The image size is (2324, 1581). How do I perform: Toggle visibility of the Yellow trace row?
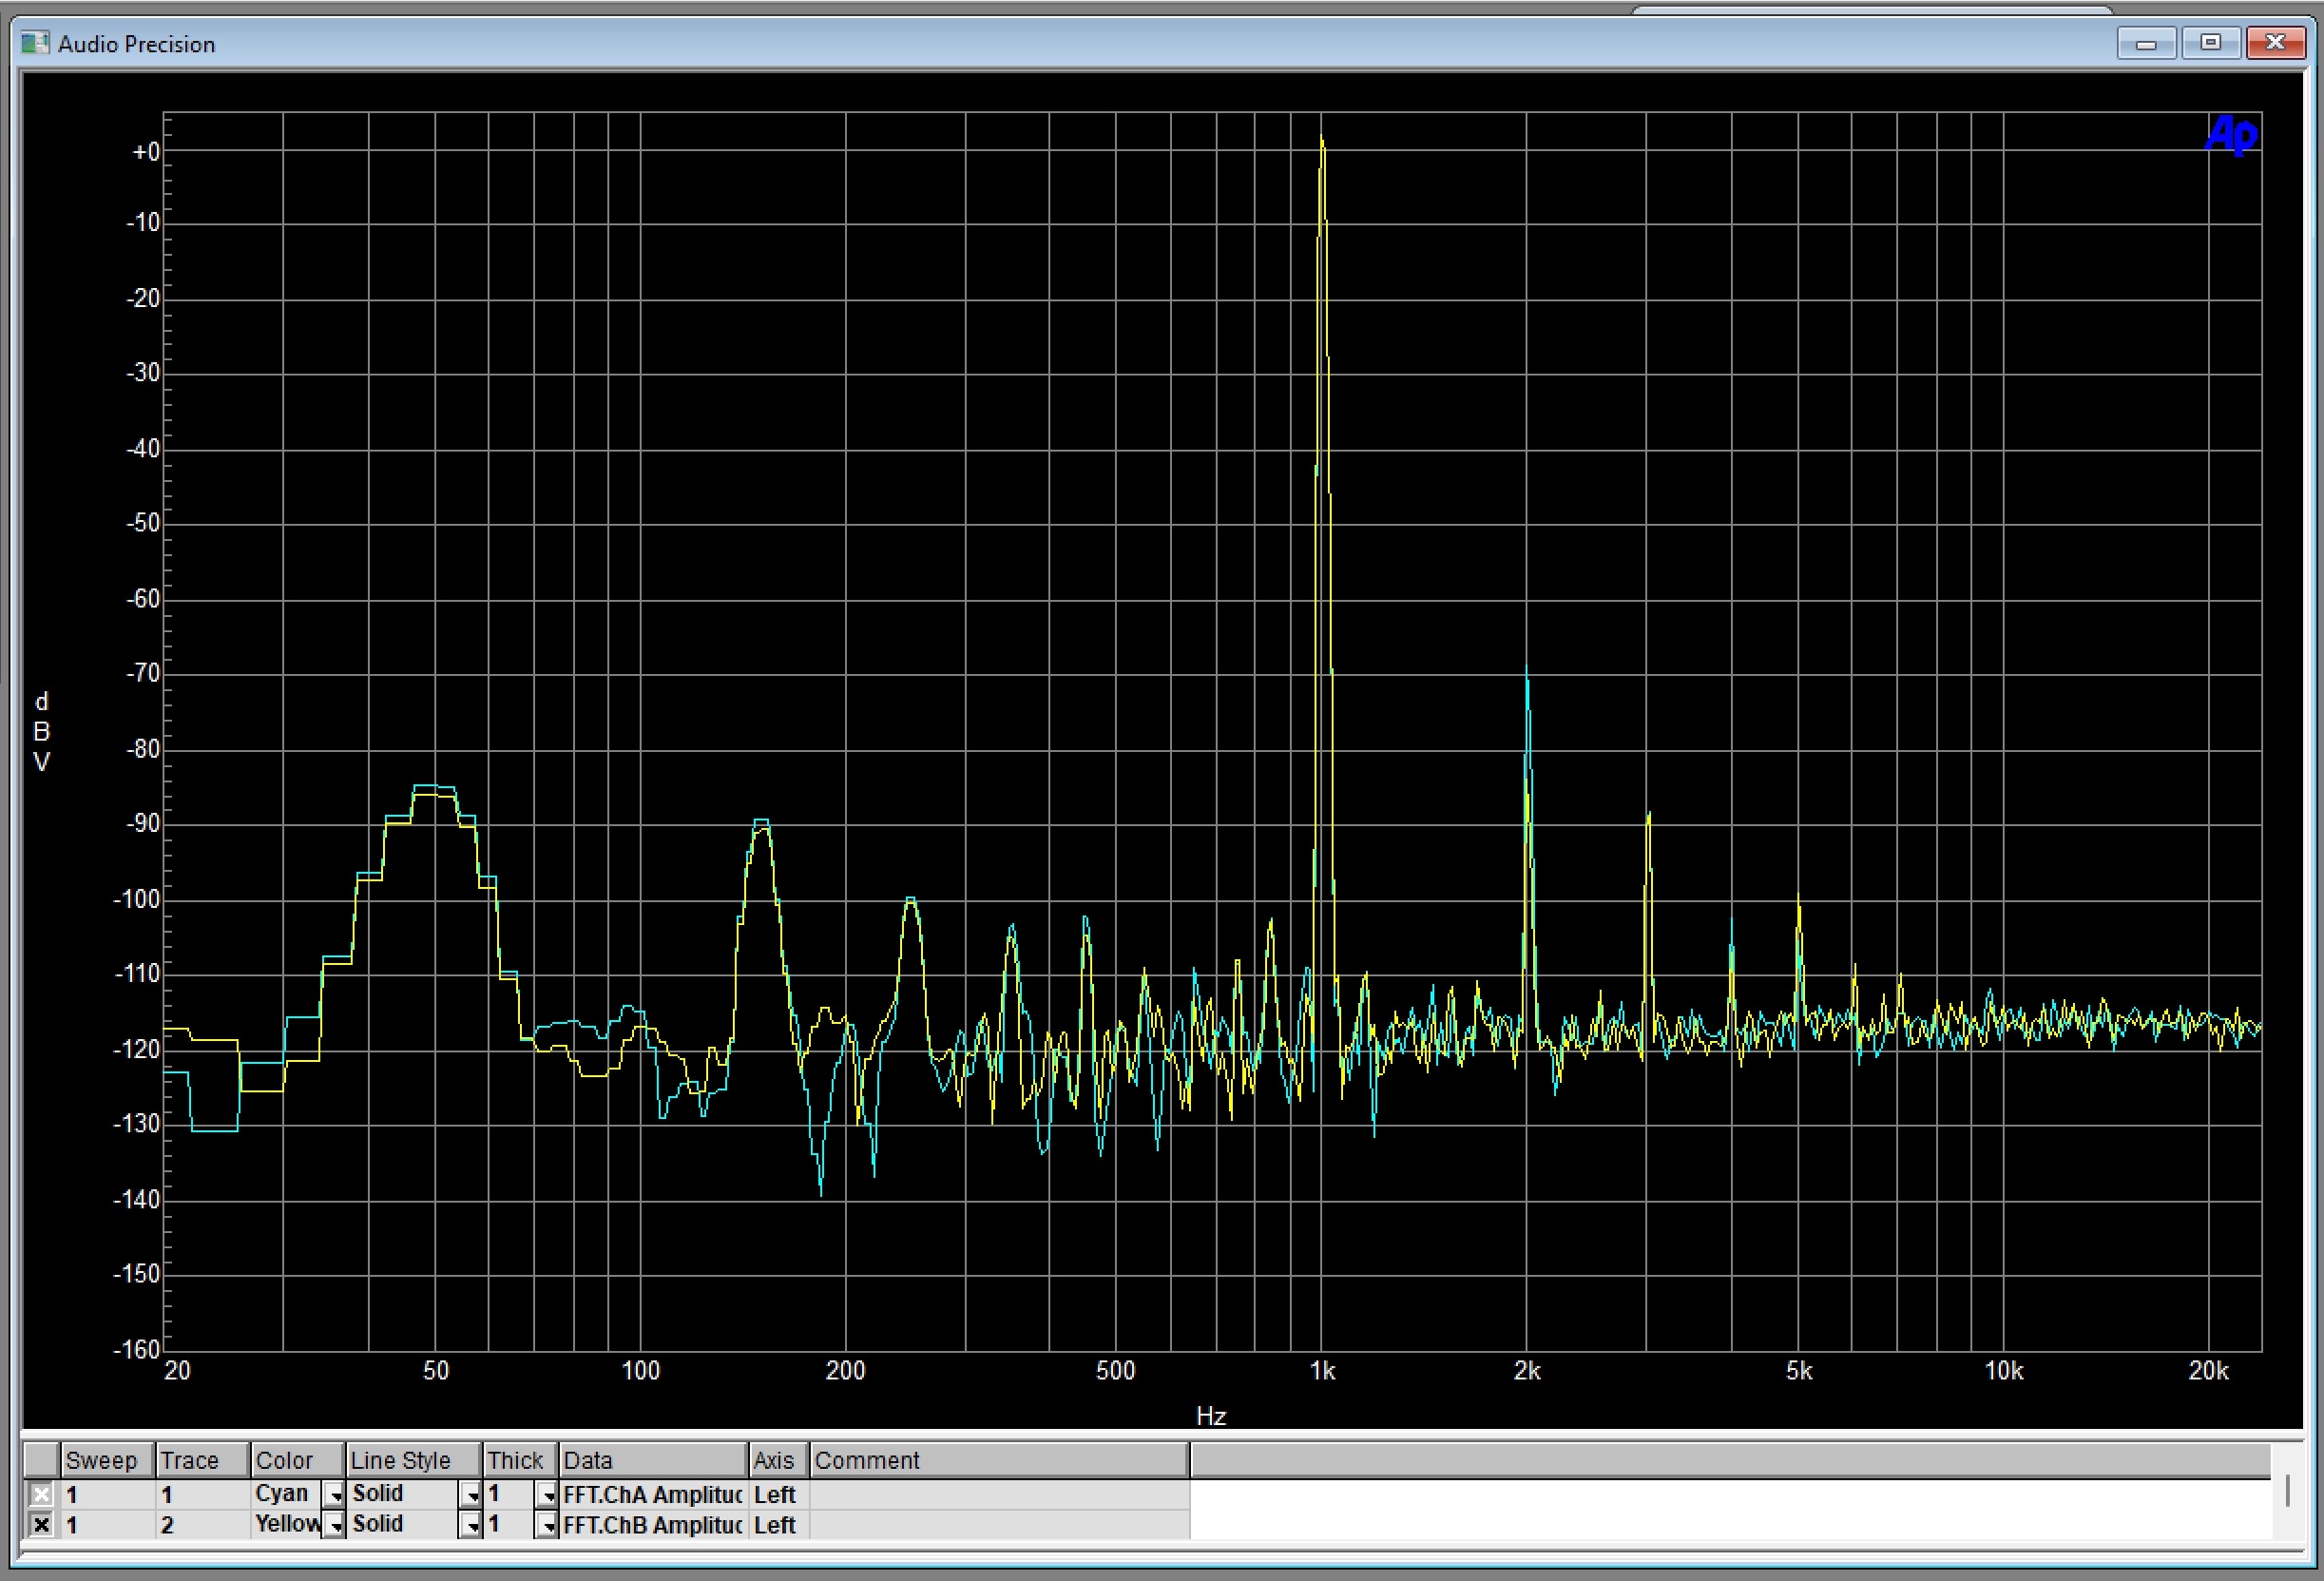(41, 1525)
